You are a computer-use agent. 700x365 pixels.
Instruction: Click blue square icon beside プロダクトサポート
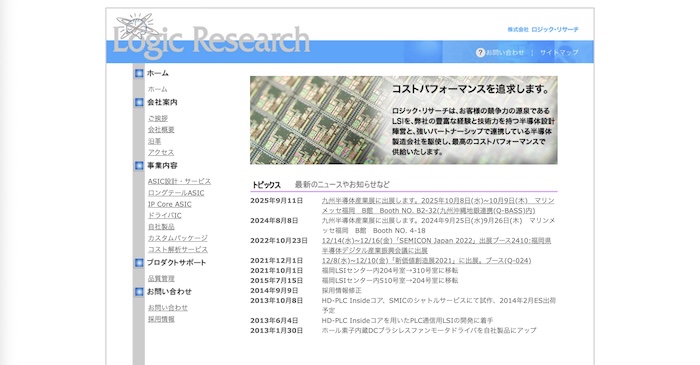139,263
